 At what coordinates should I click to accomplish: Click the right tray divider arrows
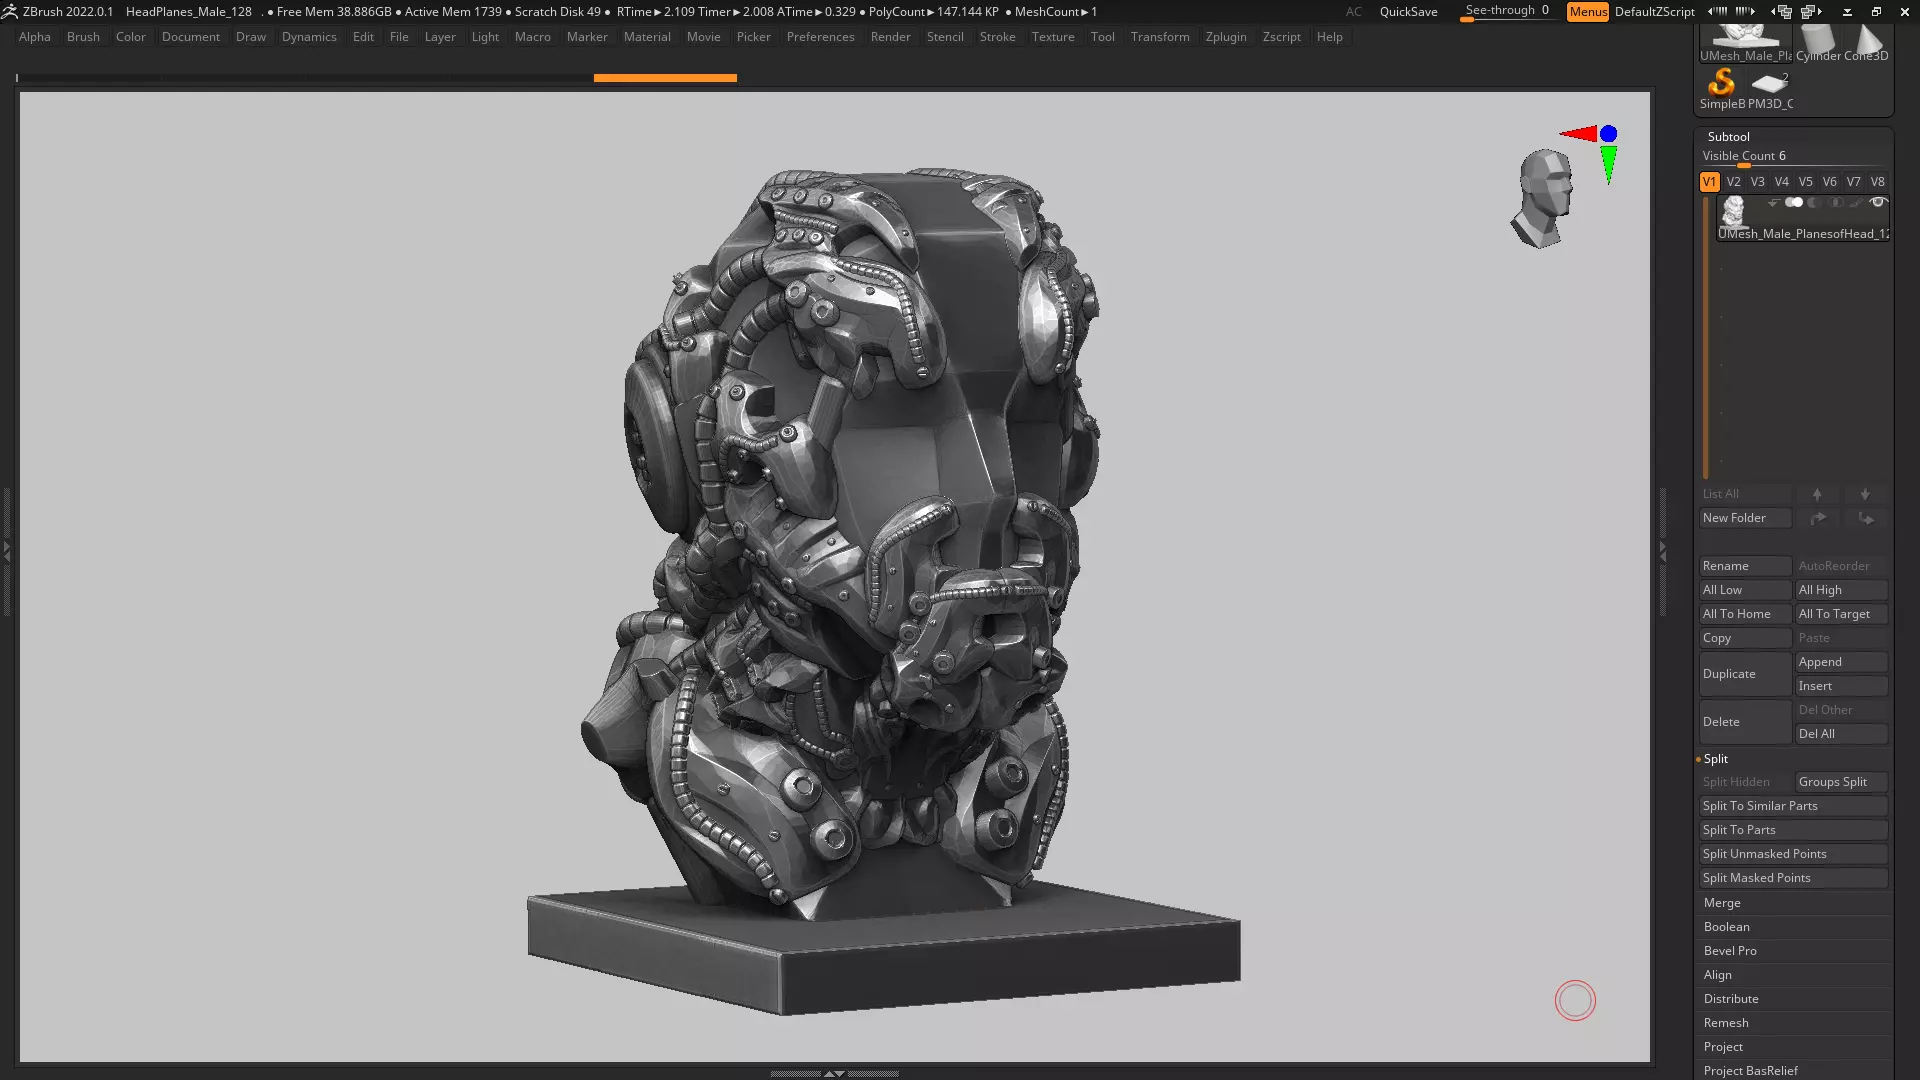click(x=1663, y=551)
